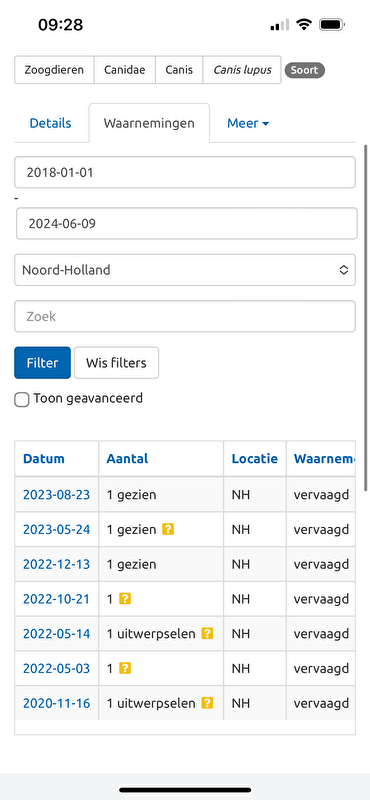Select the '1 gezien' cell for 2022-12-13

(161, 564)
